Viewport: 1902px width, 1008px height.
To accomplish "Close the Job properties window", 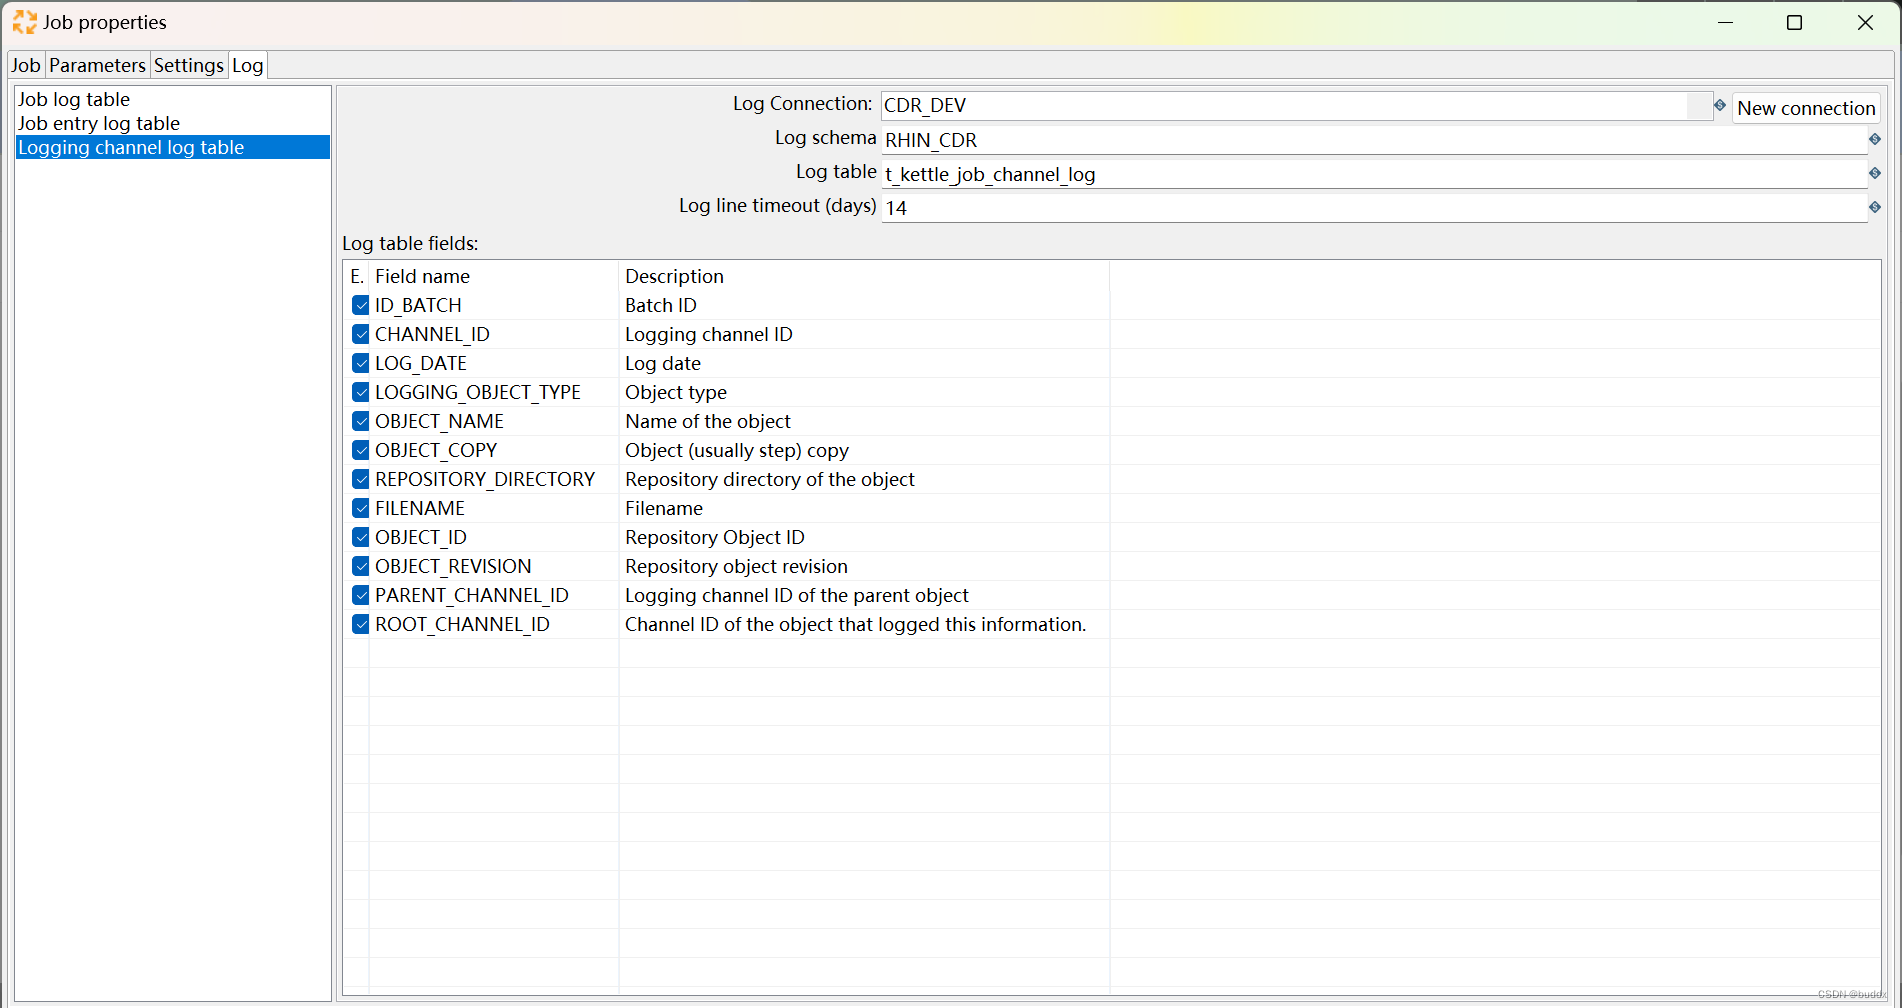I will pos(1865,22).
